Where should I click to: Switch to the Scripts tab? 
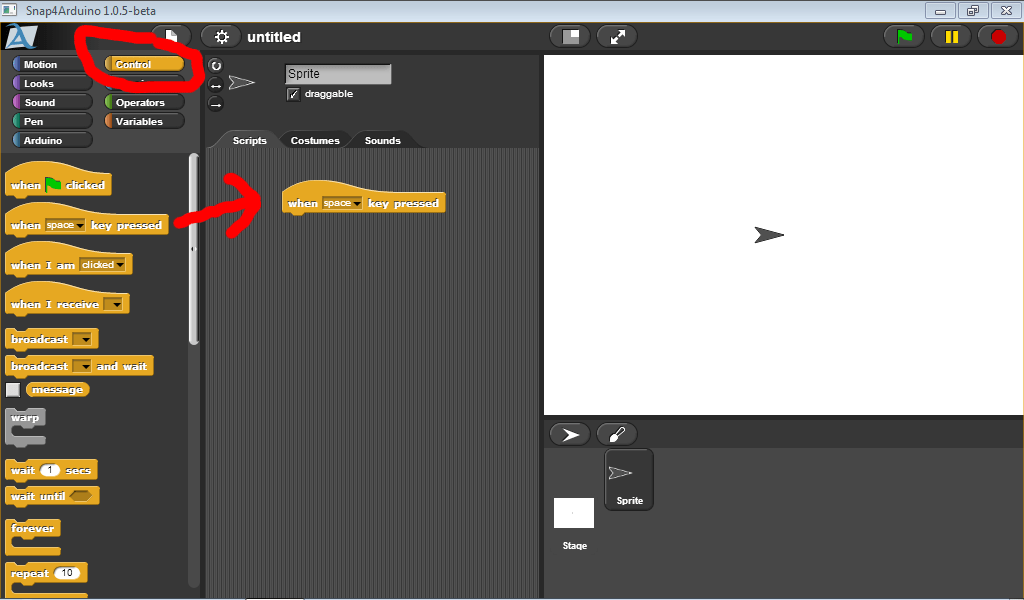pyautogui.click(x=249, y=140)
